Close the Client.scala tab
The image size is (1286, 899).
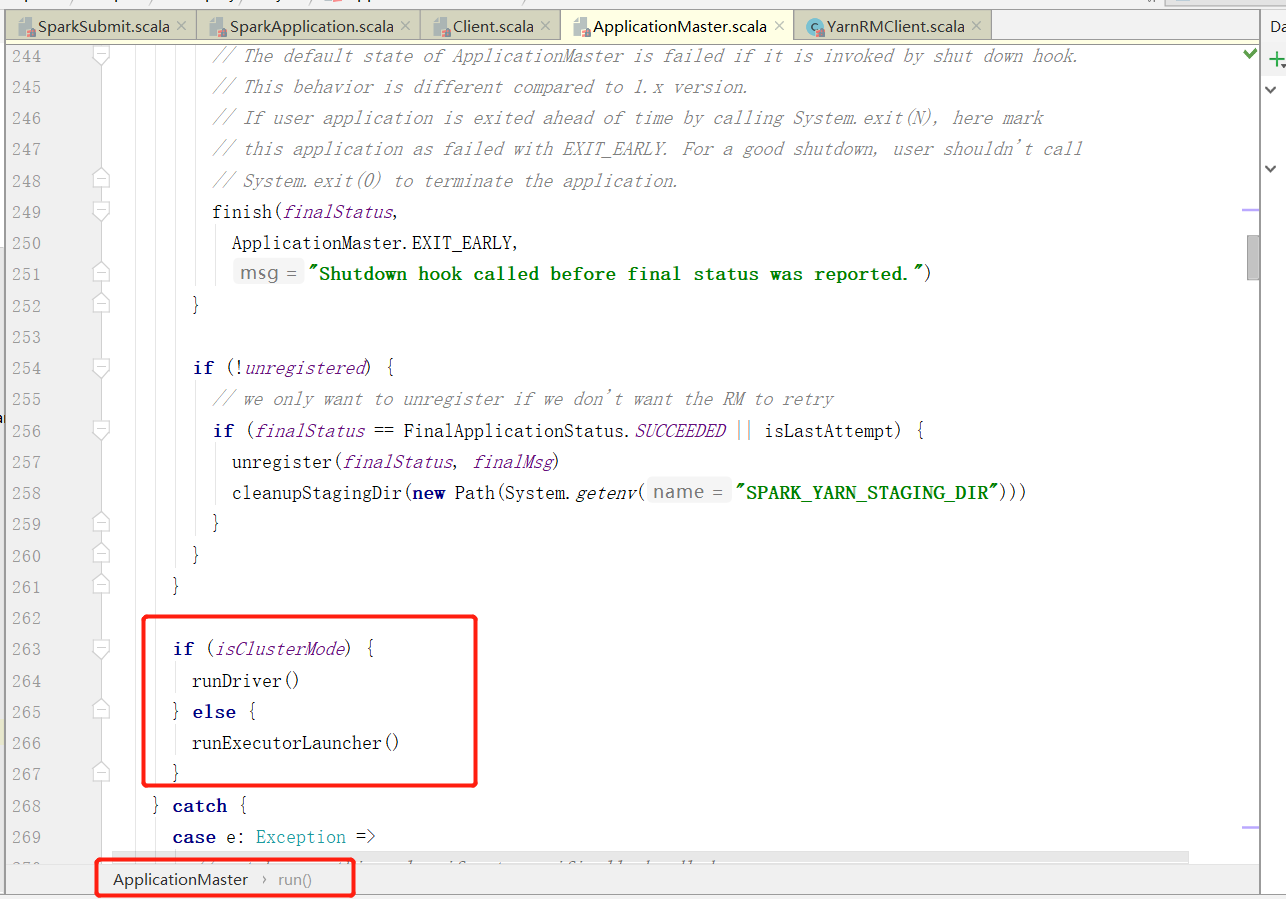544,26
